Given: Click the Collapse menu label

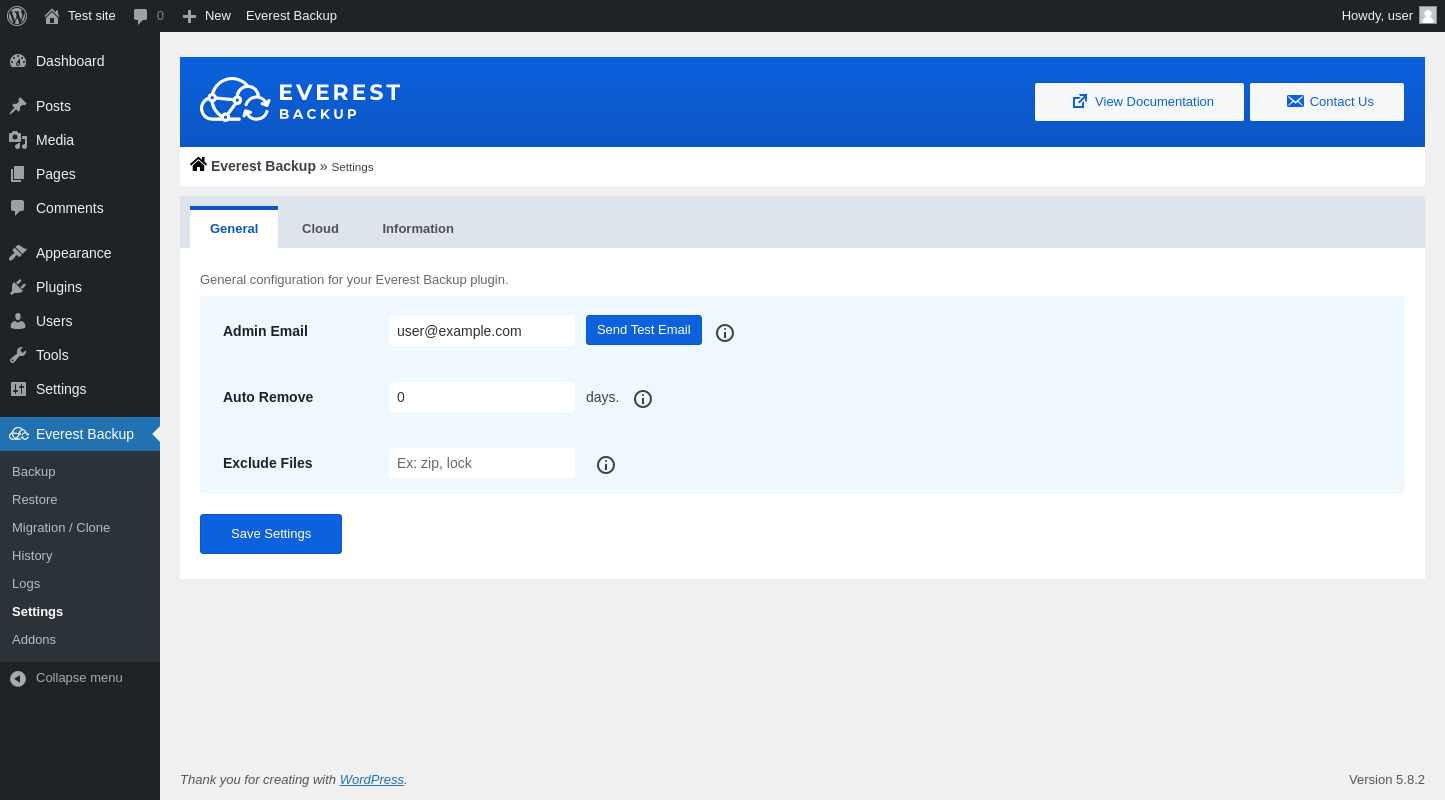Looking at the screenshot, I should (79, 677).
